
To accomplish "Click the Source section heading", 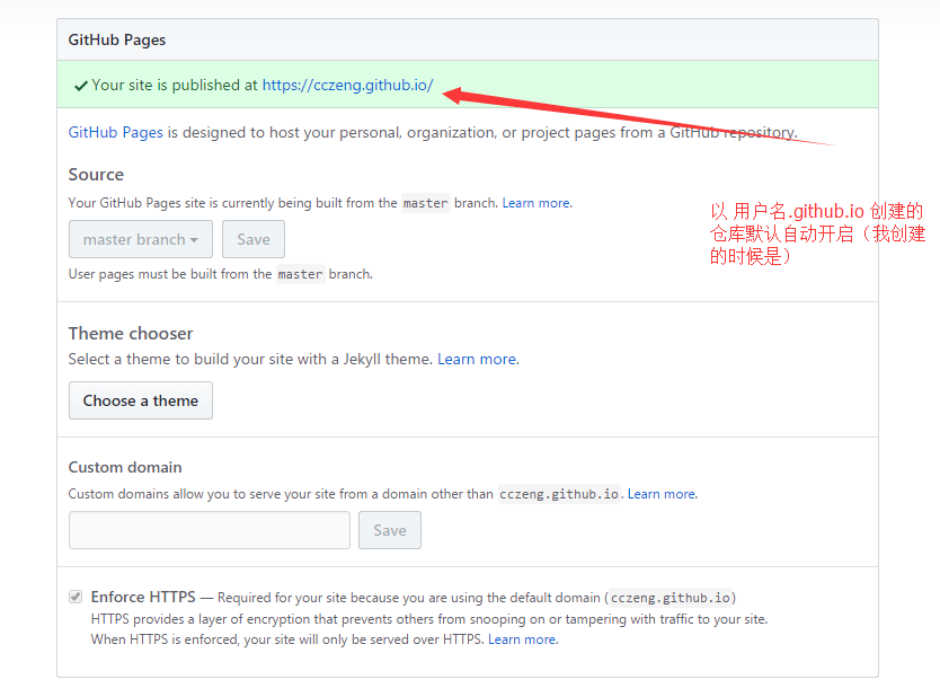I will (96, 174).
